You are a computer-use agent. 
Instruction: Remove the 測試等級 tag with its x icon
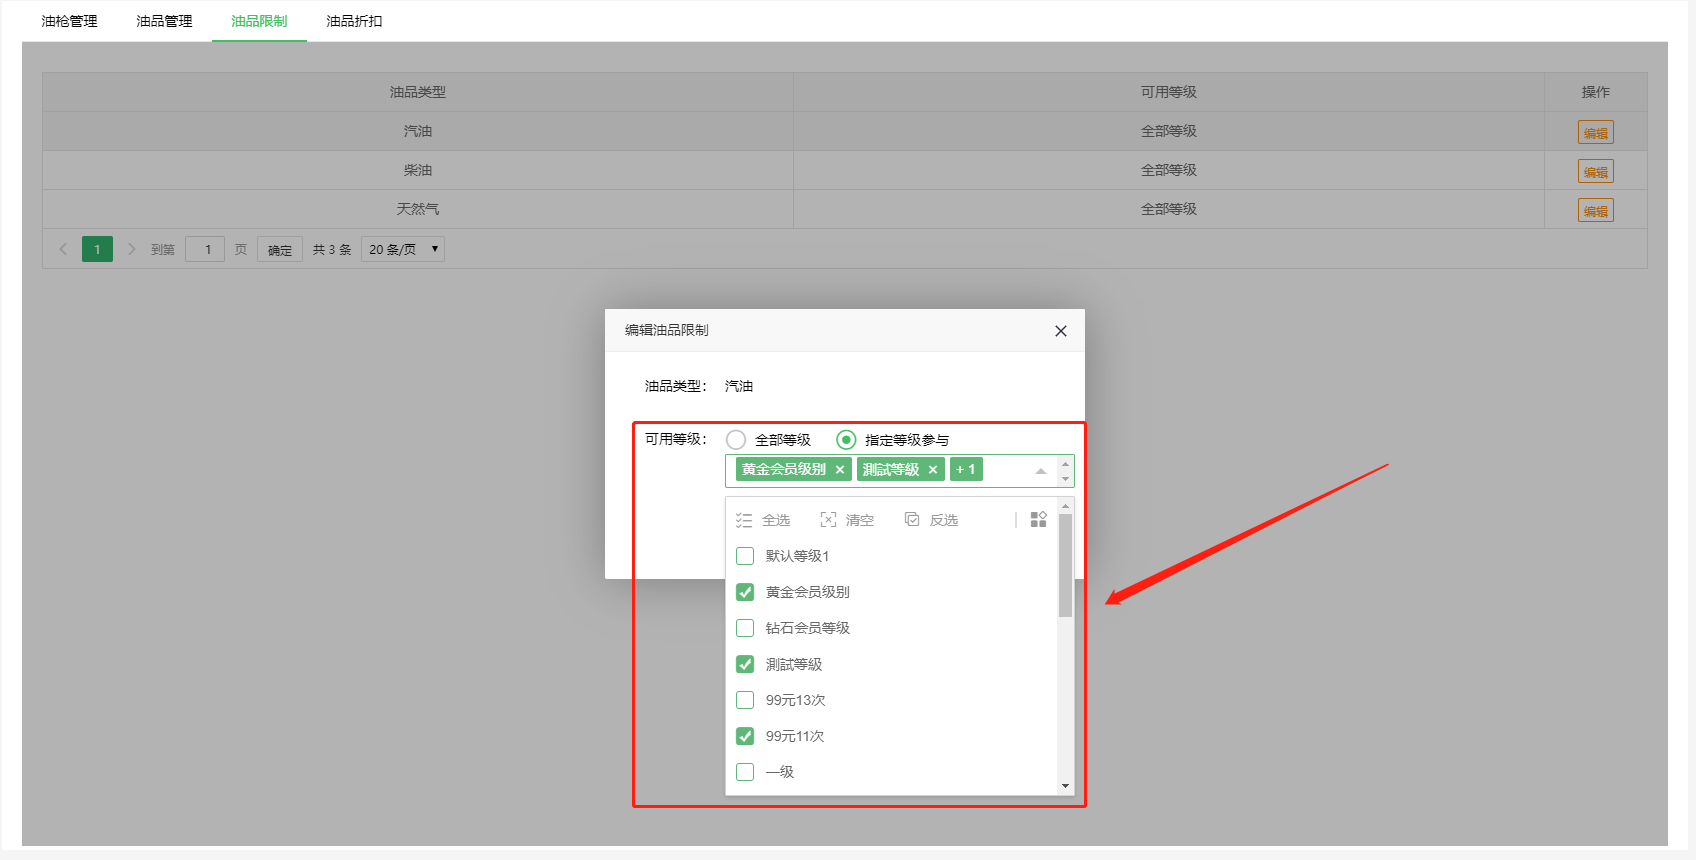click(933, 470)
